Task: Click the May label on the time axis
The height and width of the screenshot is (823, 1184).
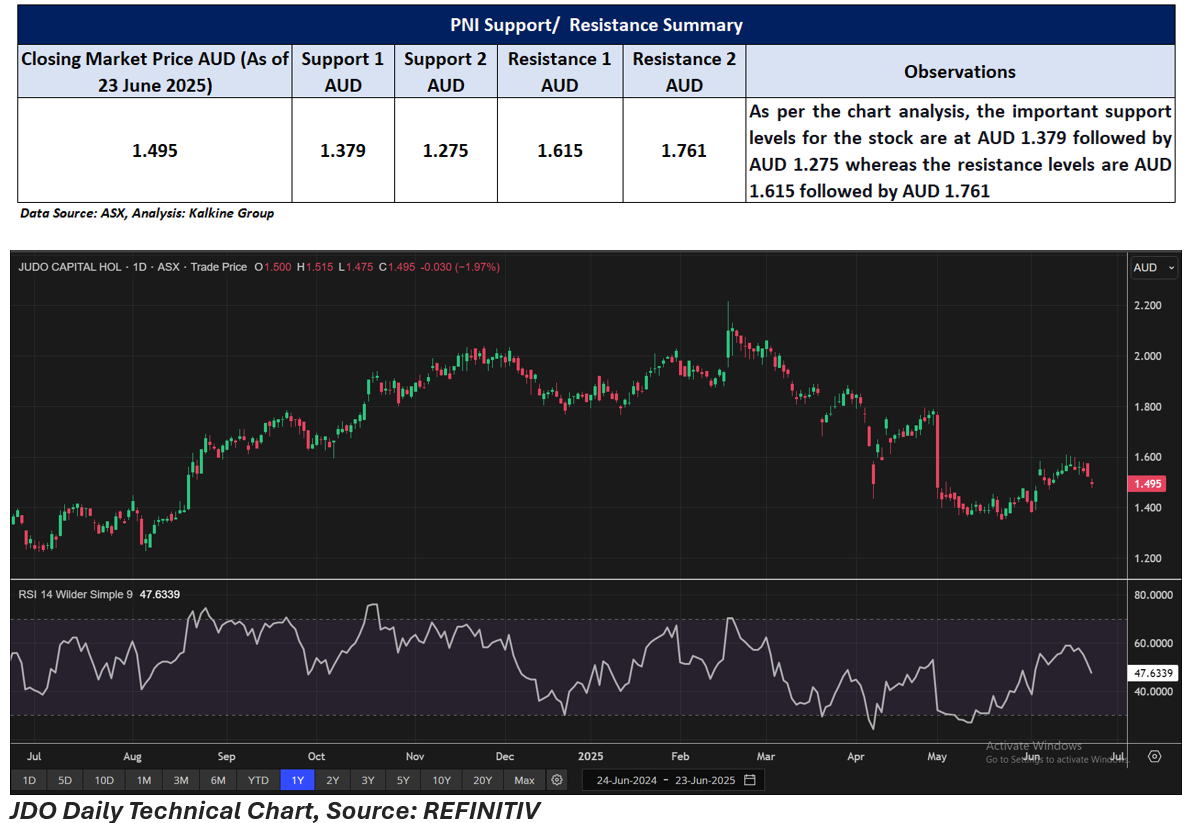Action: (x=936, y=757)
